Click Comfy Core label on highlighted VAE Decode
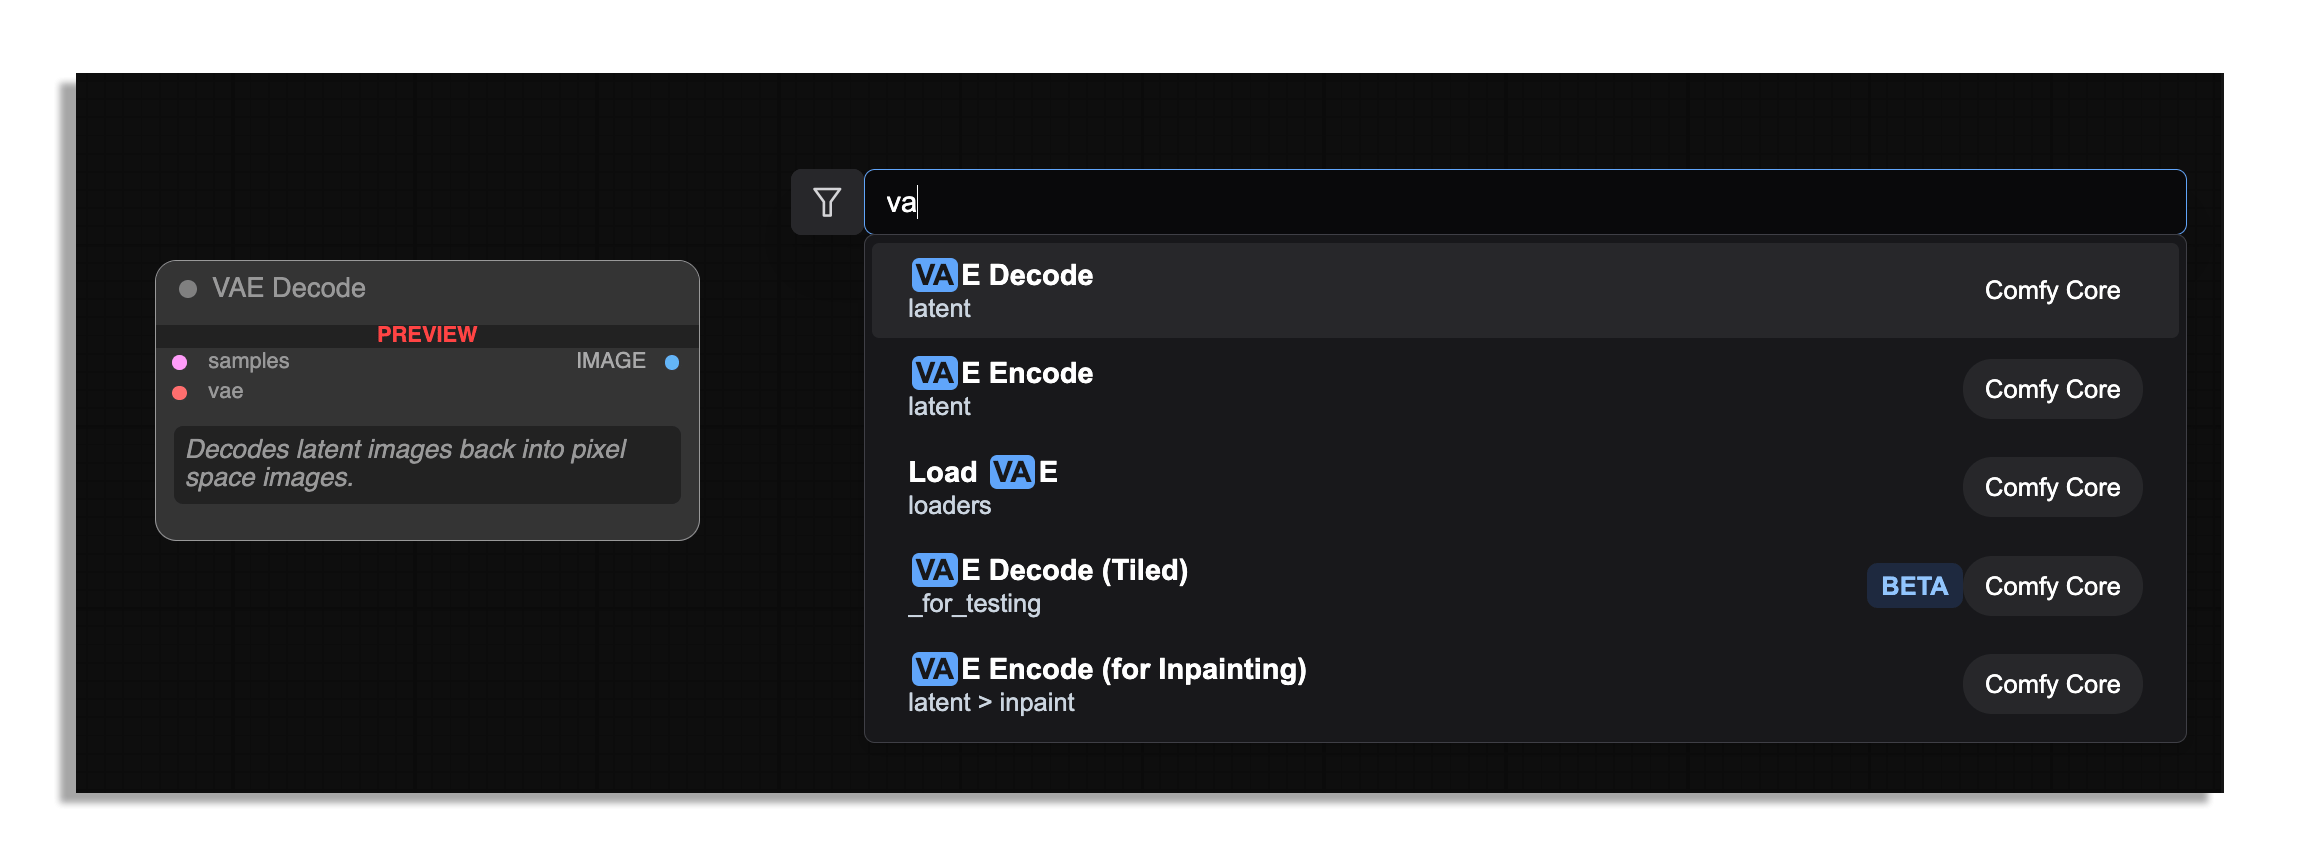The height and width of the screenshot is (865, 2309). coord(2052,290)
